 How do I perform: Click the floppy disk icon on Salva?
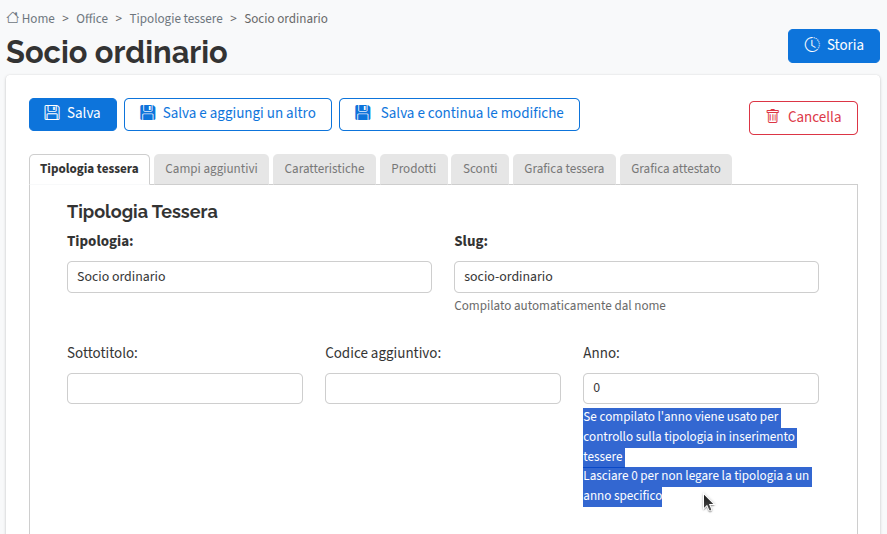52,114
